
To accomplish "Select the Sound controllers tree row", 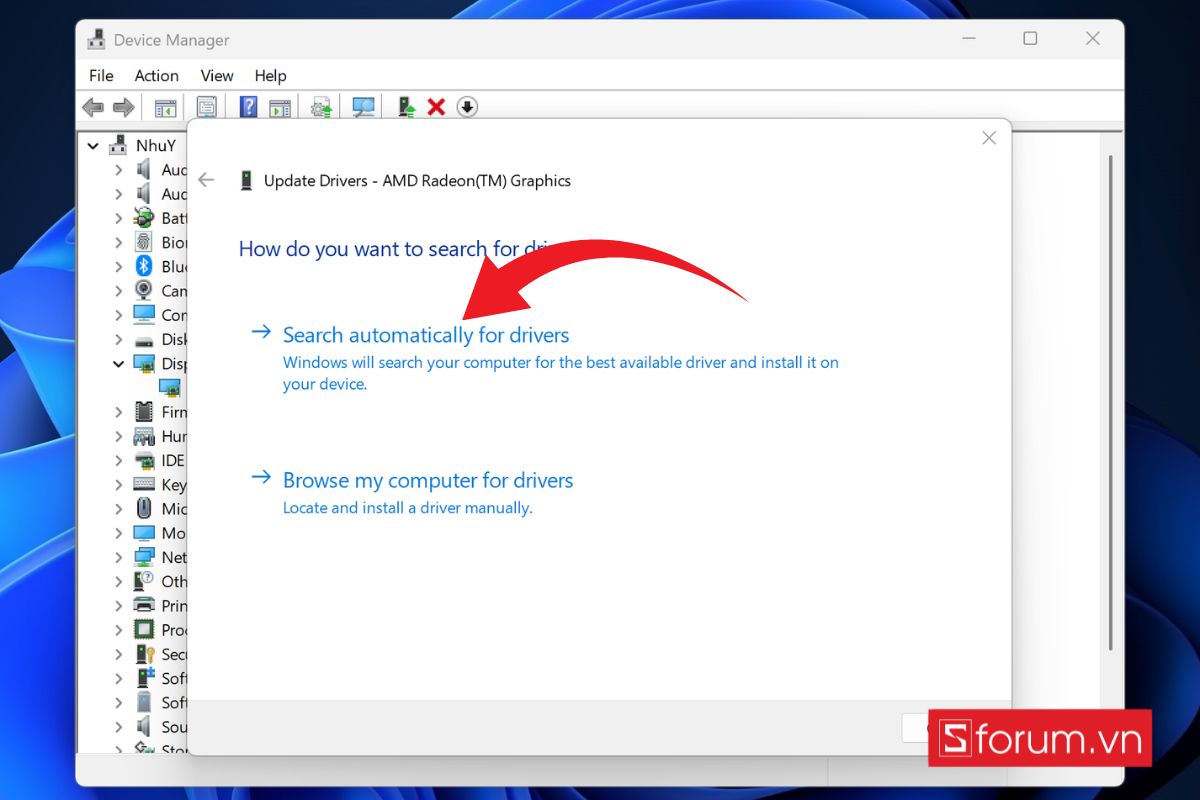I will (158, 726).
